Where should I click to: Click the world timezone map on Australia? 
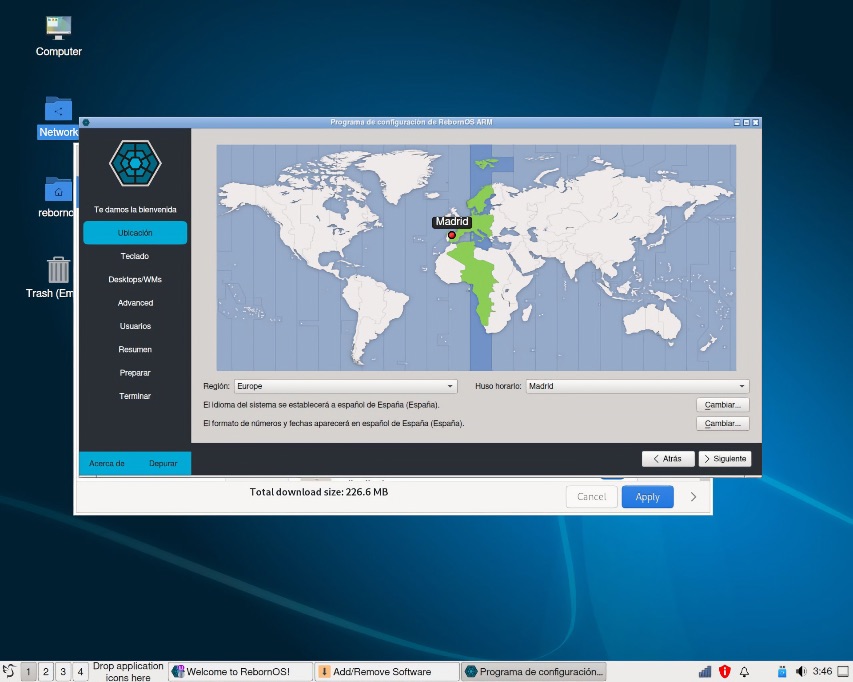point(652,320)
